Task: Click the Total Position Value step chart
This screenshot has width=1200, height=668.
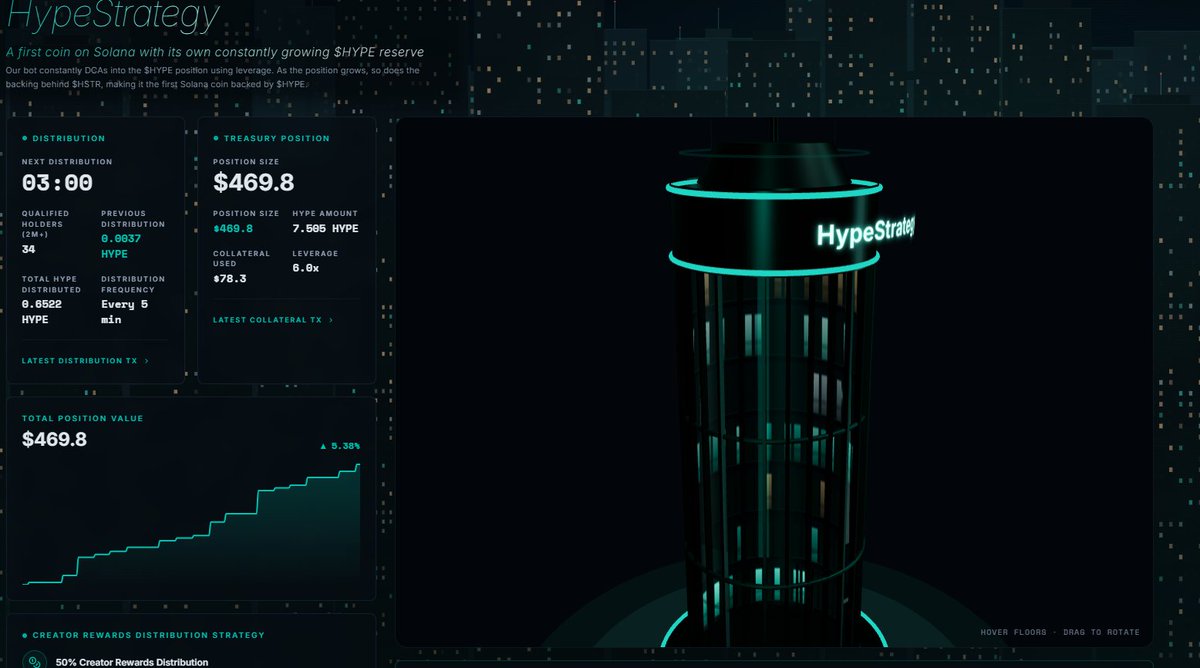Action: click(192, 523)
